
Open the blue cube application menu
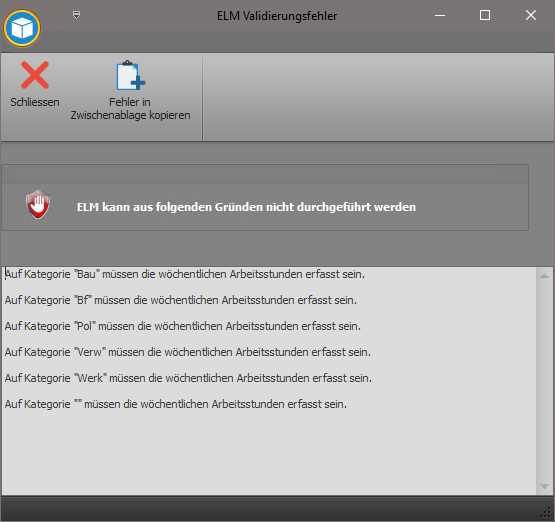[x=22, y=28]
